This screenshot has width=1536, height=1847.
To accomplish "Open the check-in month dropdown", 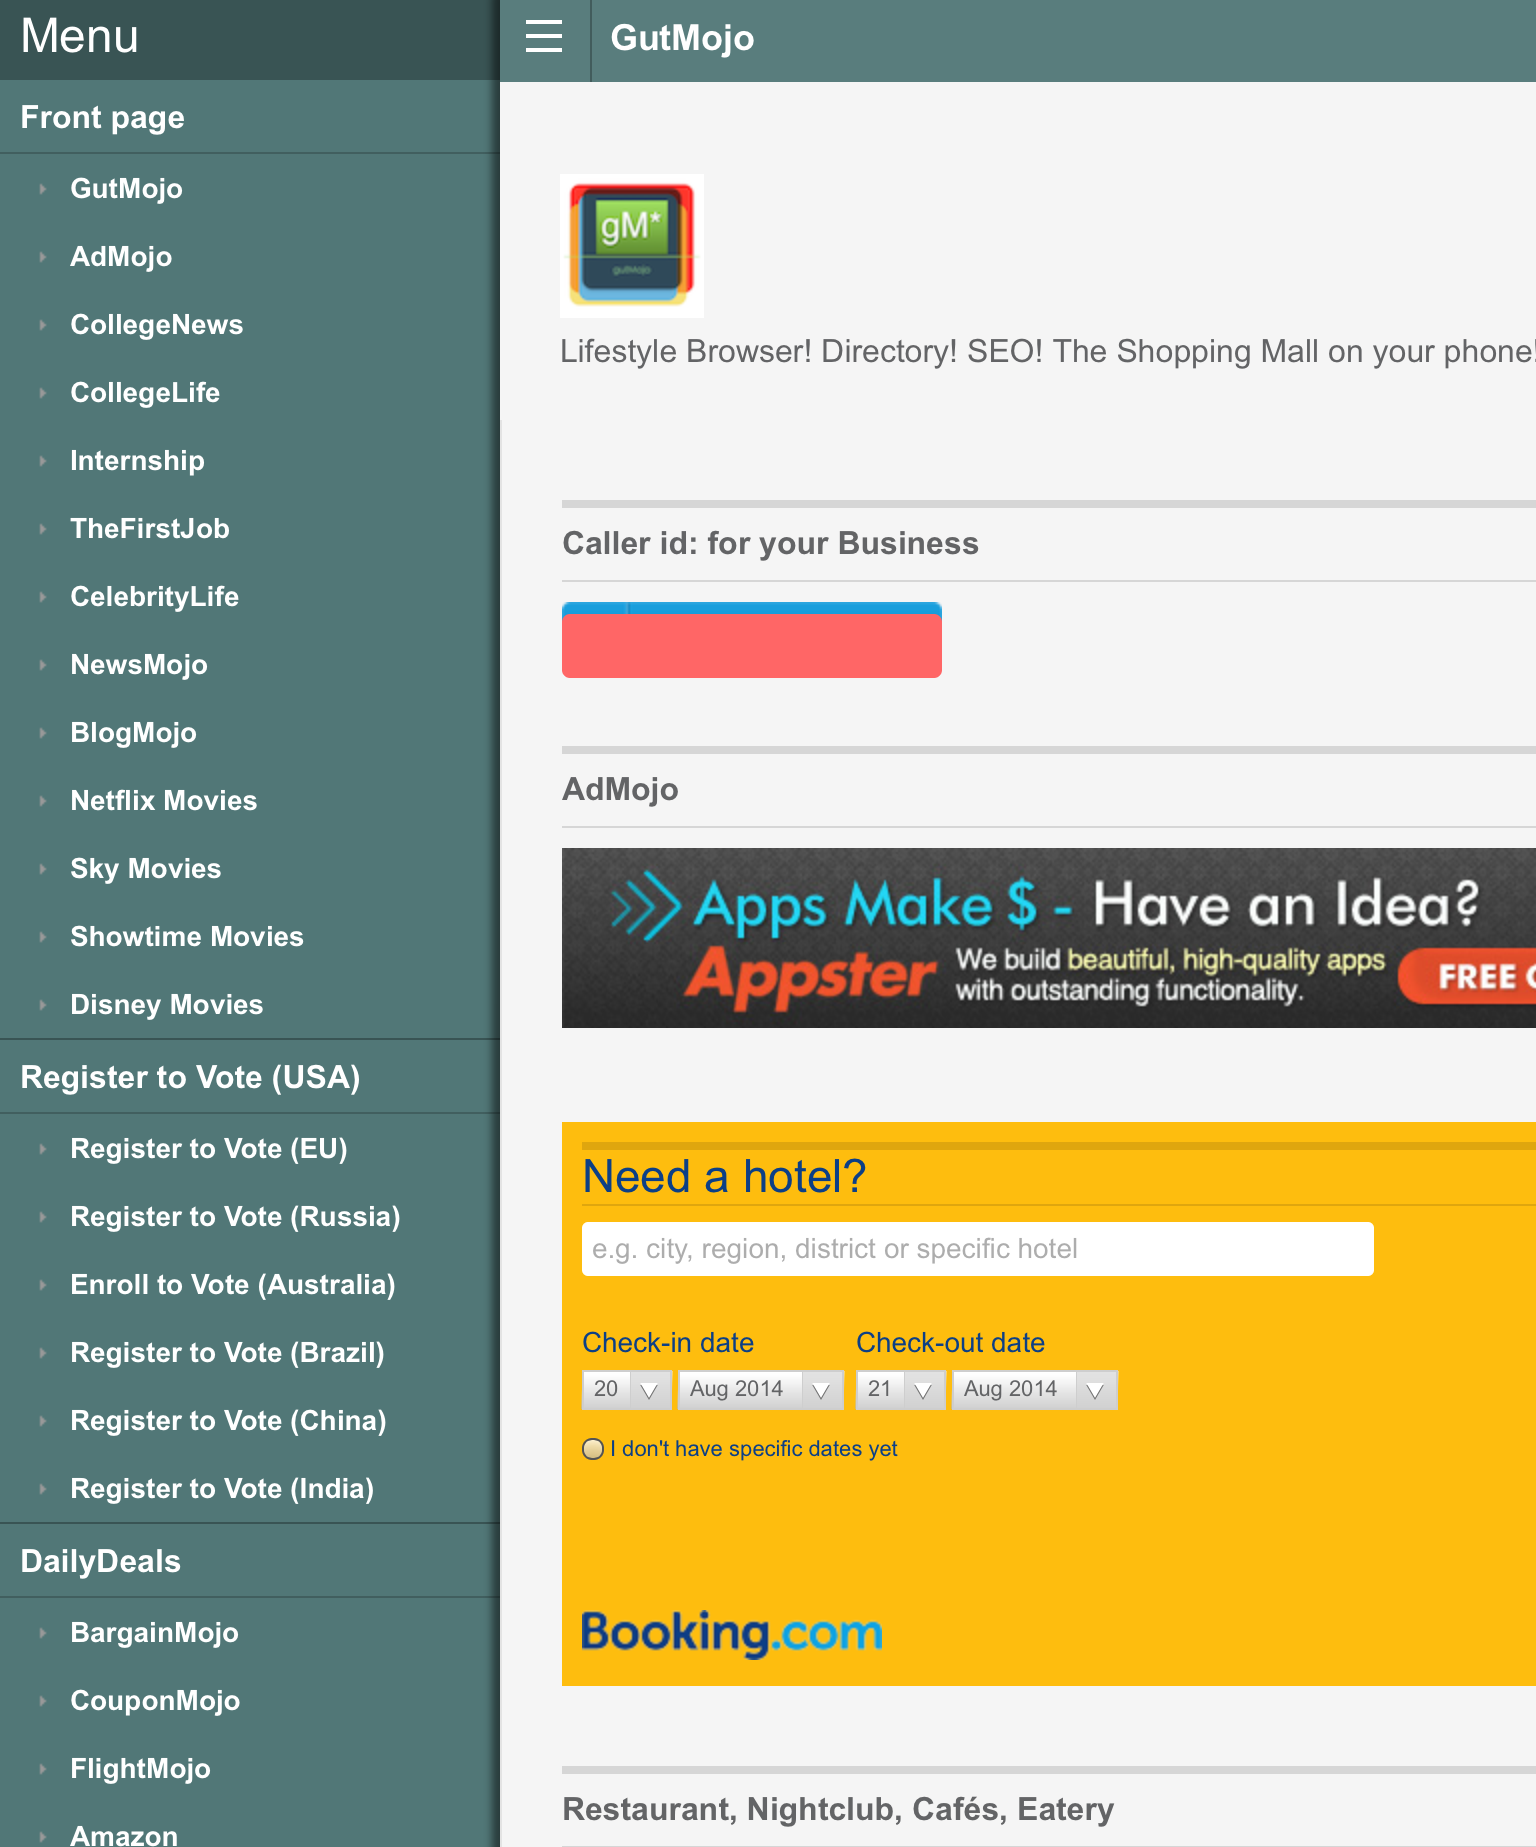I will point(759,1389).
